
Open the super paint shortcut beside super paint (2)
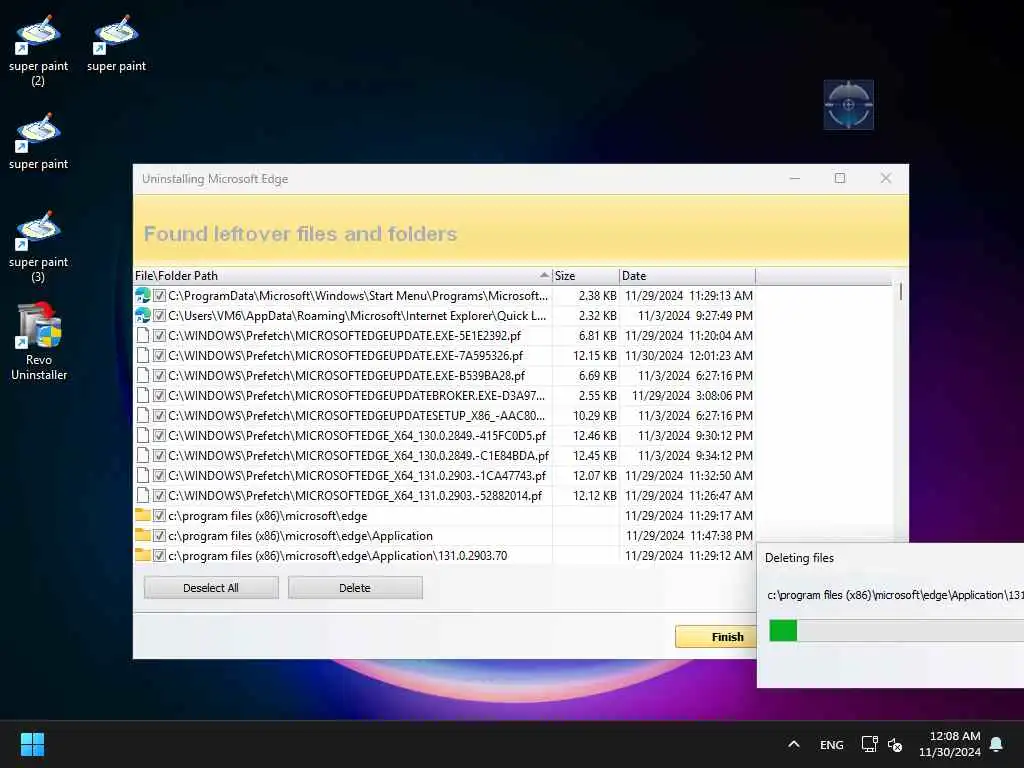(116, 42)
